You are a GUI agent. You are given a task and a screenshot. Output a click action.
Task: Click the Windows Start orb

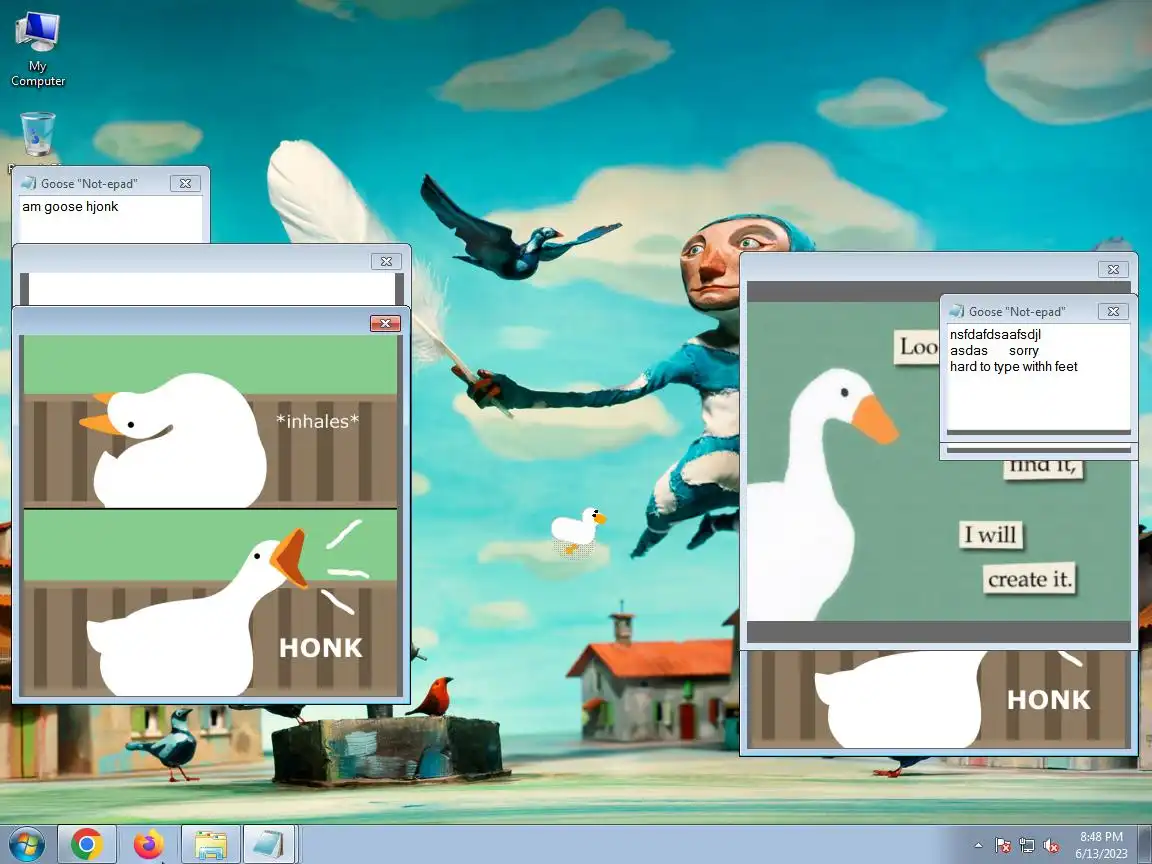[x=26, y=845]
